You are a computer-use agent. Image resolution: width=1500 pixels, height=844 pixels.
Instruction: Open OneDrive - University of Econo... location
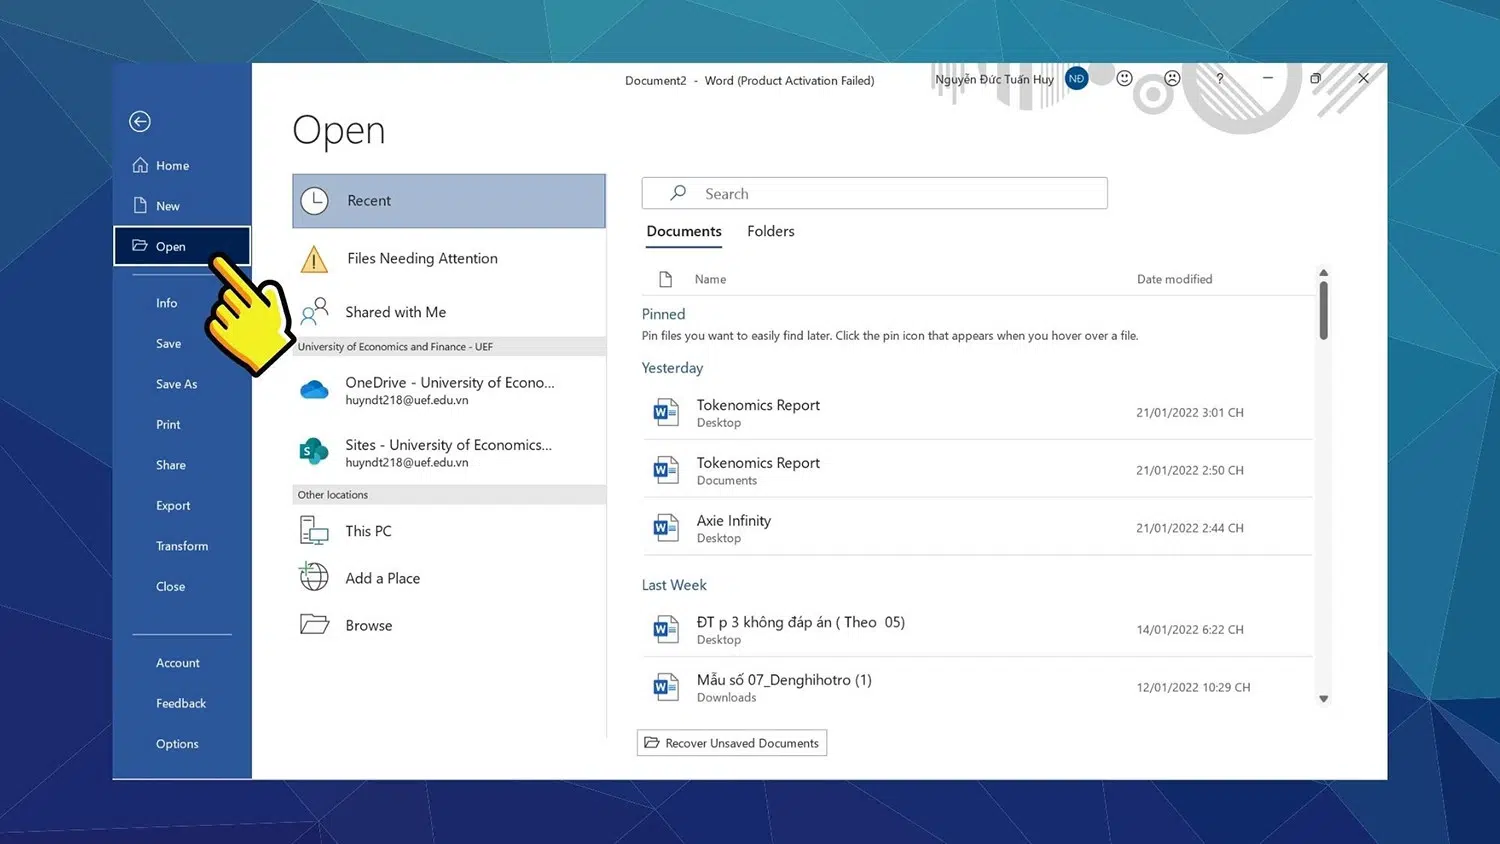tap(449, 390)
